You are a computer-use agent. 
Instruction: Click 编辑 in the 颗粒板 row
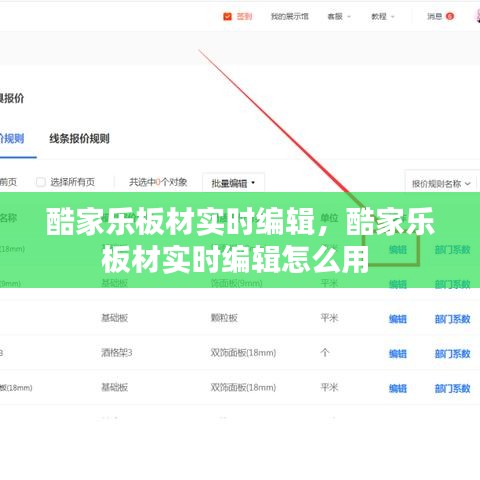398,319
